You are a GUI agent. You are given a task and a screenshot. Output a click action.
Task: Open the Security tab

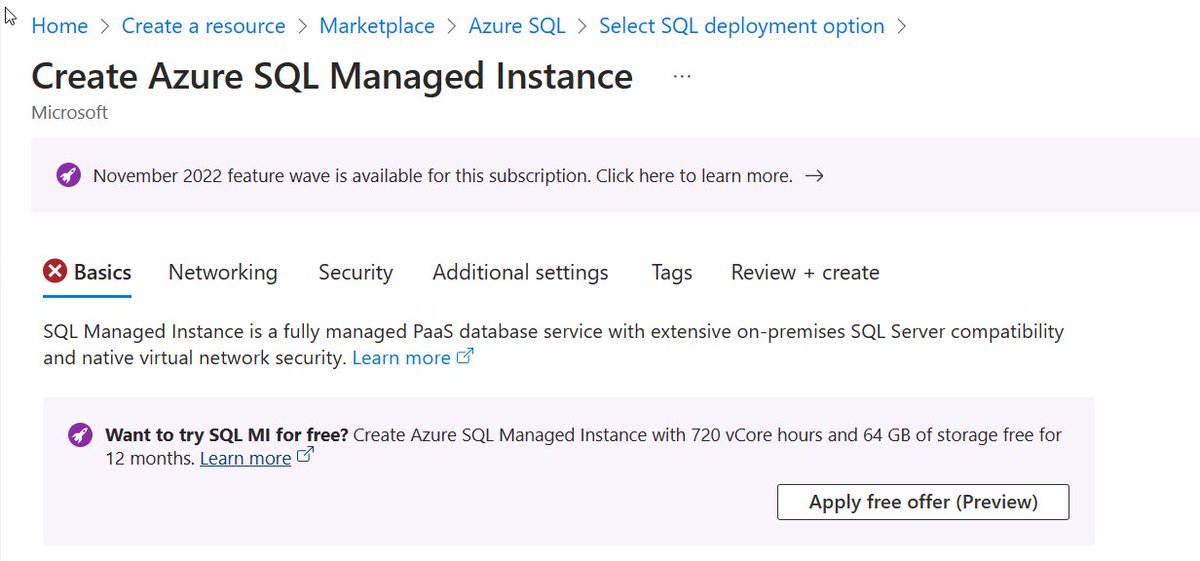(x=355, y=272)
